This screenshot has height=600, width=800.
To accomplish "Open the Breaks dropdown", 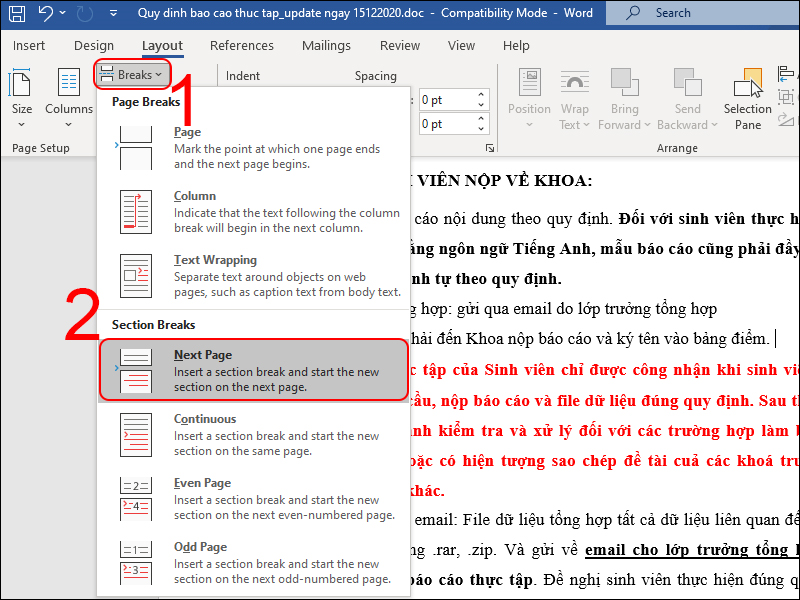I will click(x=132, y=75).
